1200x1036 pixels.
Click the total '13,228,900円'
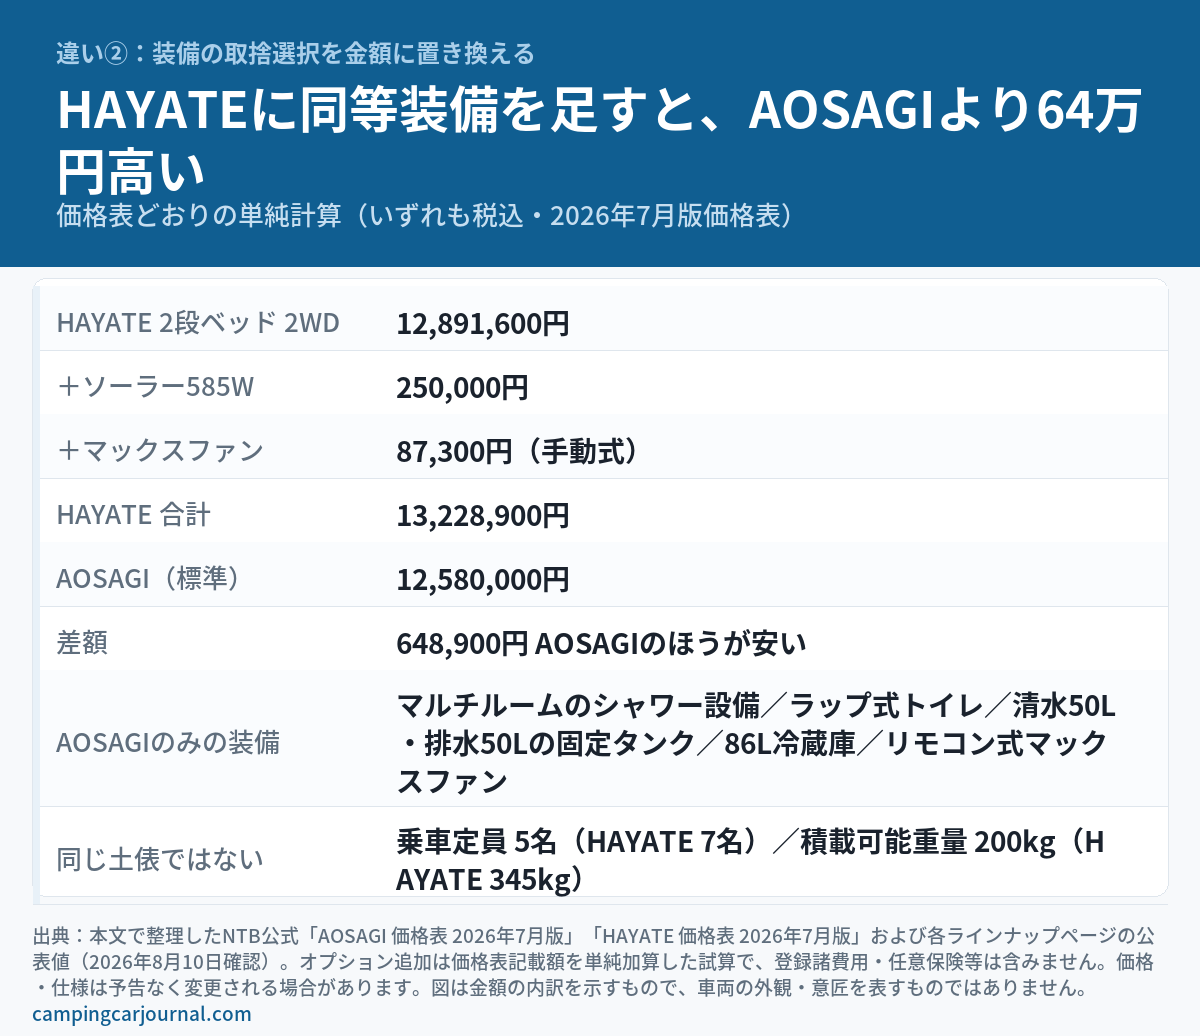click(483, 515)
